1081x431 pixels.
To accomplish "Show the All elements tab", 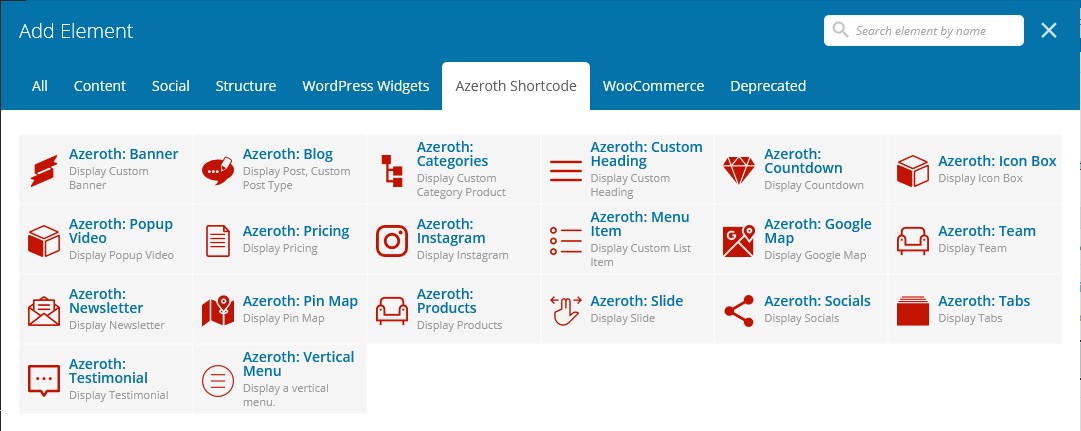I will tap(40, 86).
